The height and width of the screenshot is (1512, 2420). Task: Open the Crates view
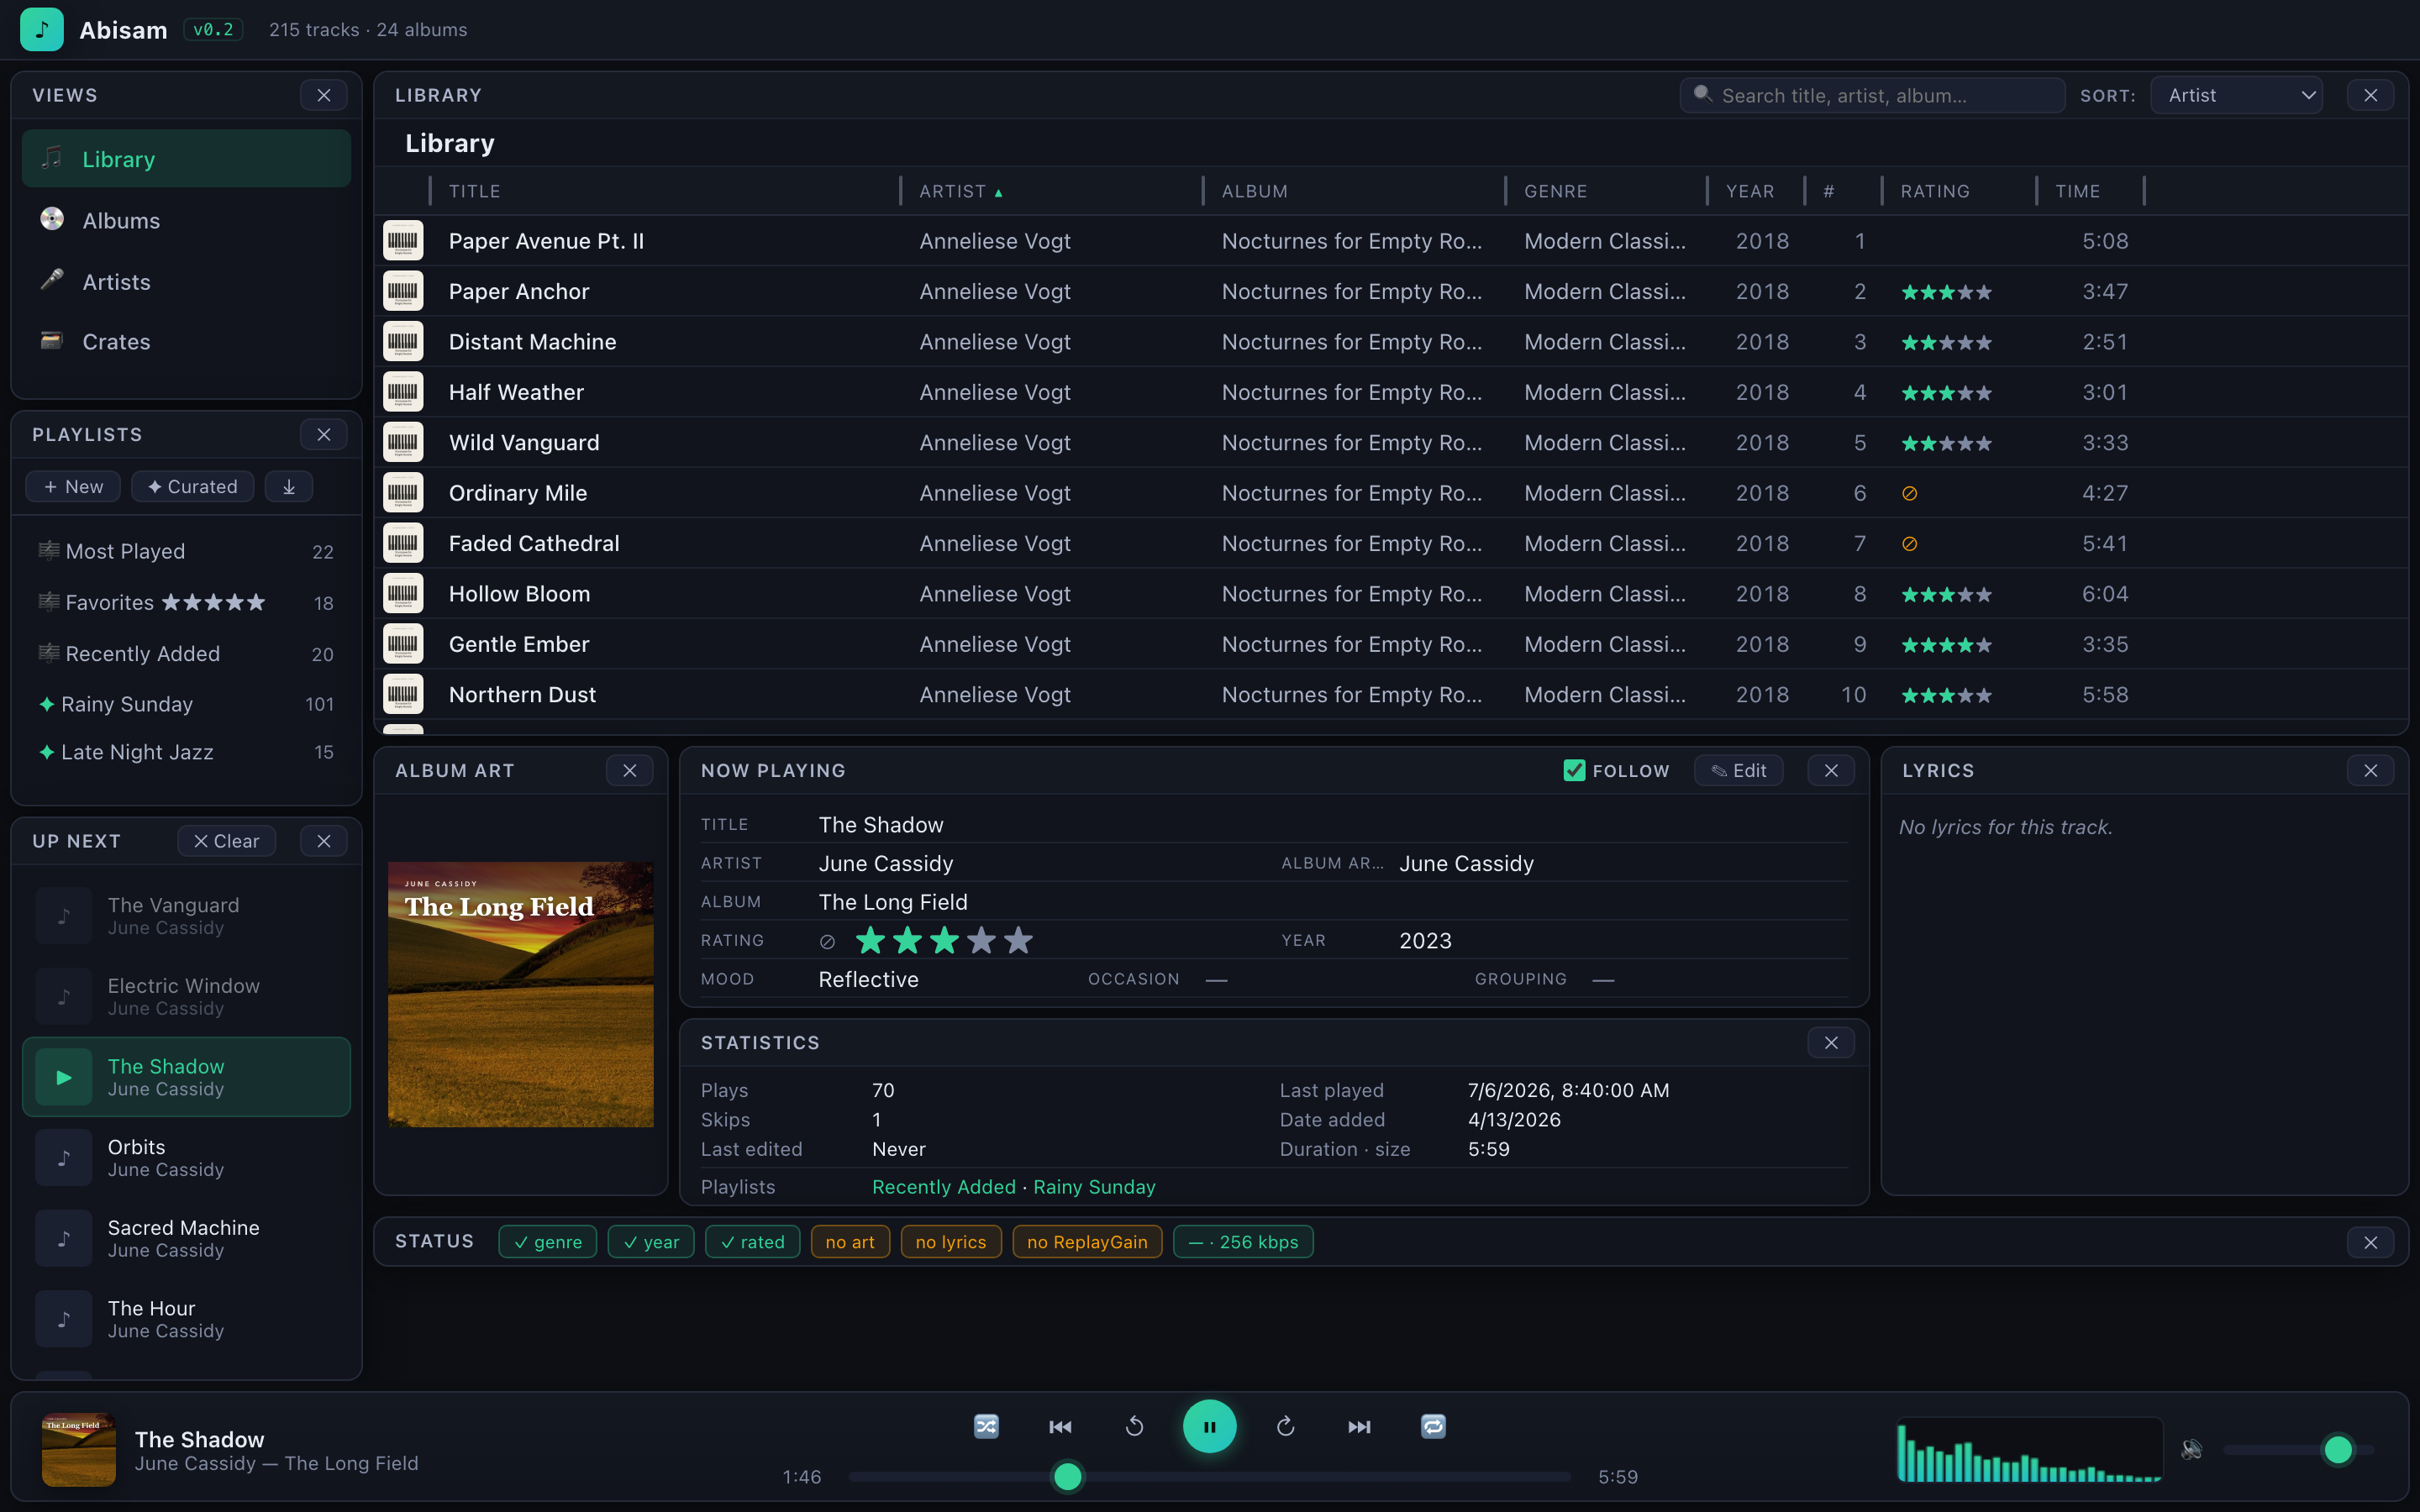pyautogui.click(x=186, y=342)
